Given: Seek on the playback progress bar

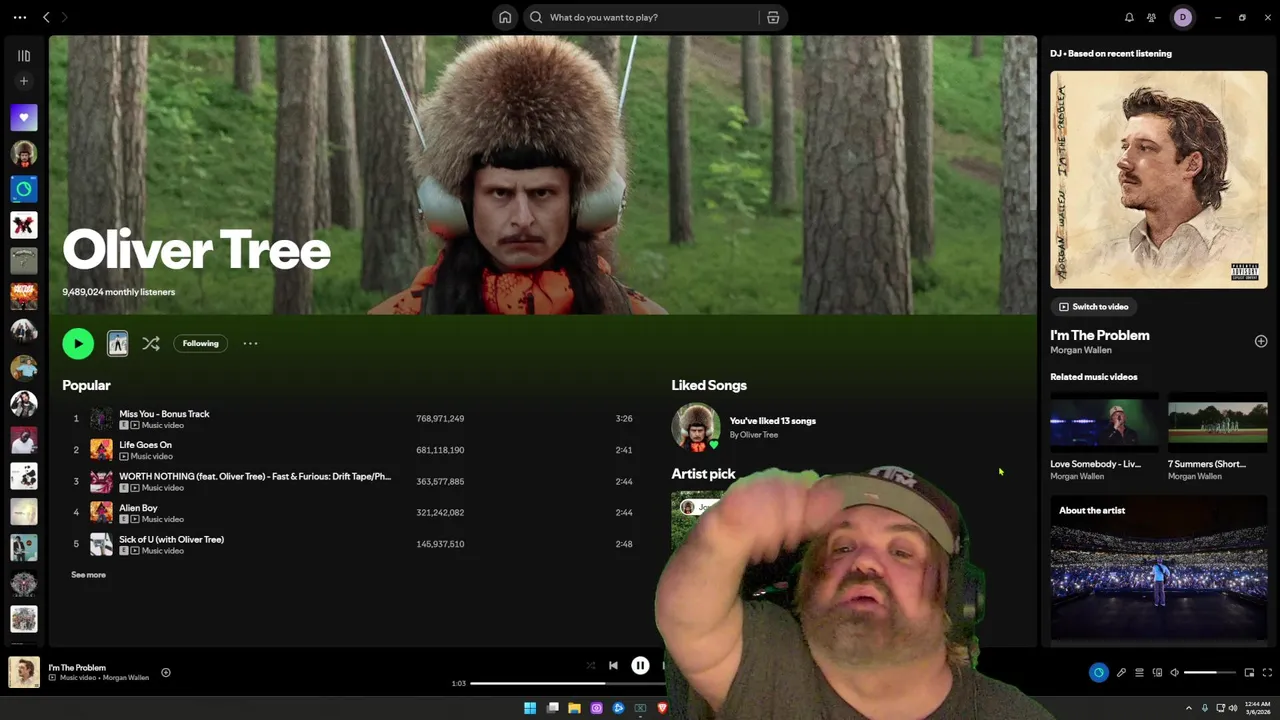Looking at the screenshot, I should [x=567, y=683].
